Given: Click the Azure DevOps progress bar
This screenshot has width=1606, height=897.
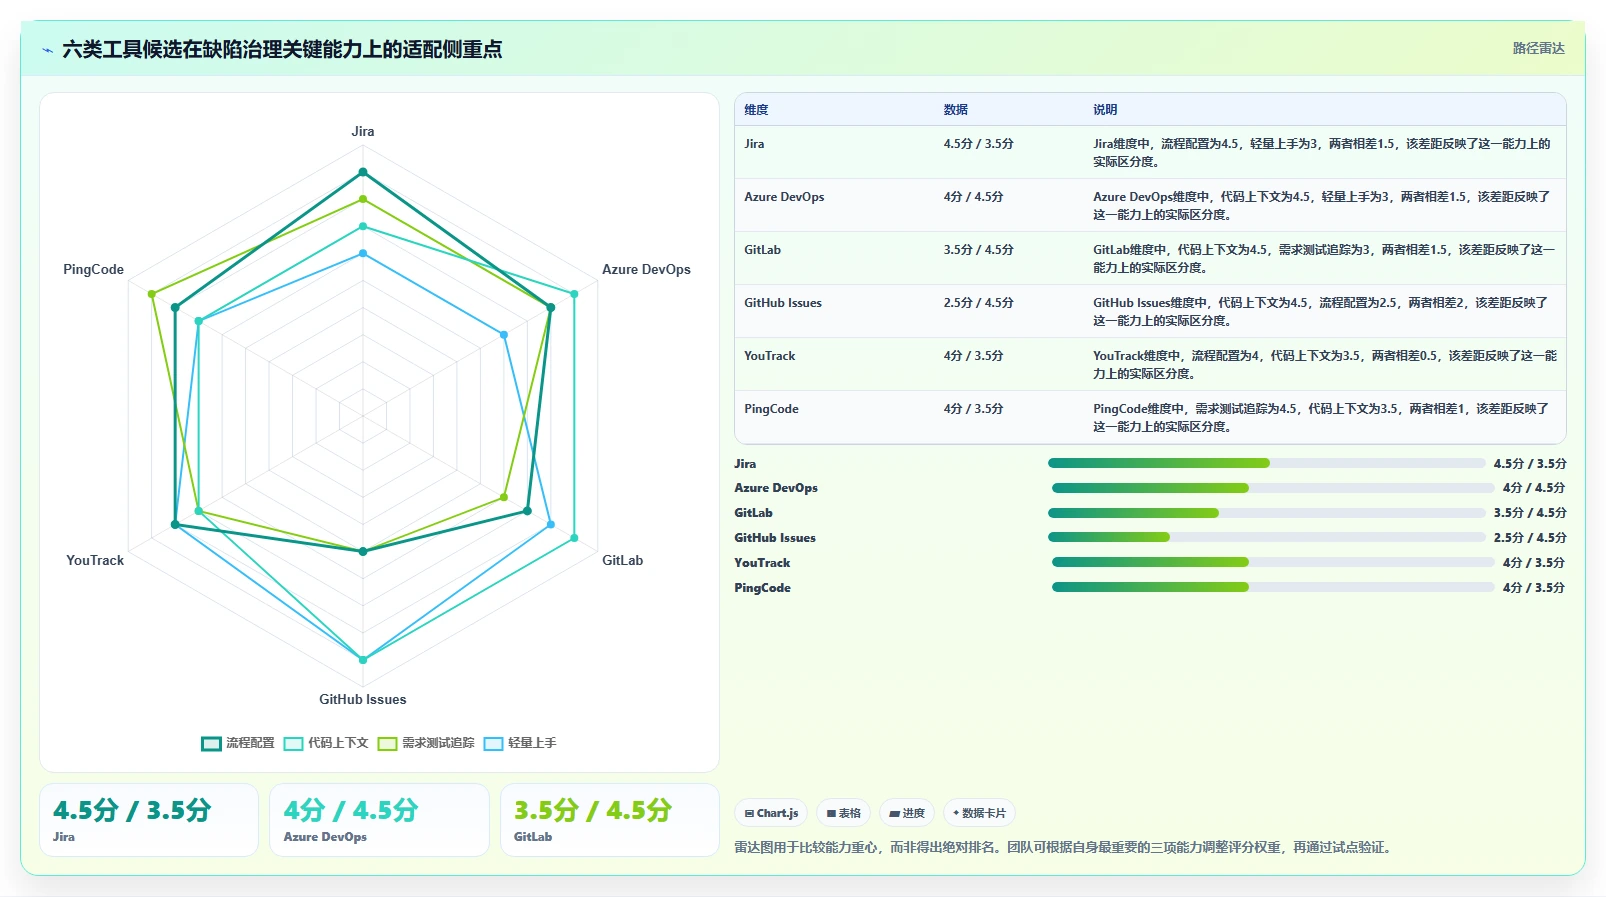Looking at the screenshot, I should click(1273, 488).
